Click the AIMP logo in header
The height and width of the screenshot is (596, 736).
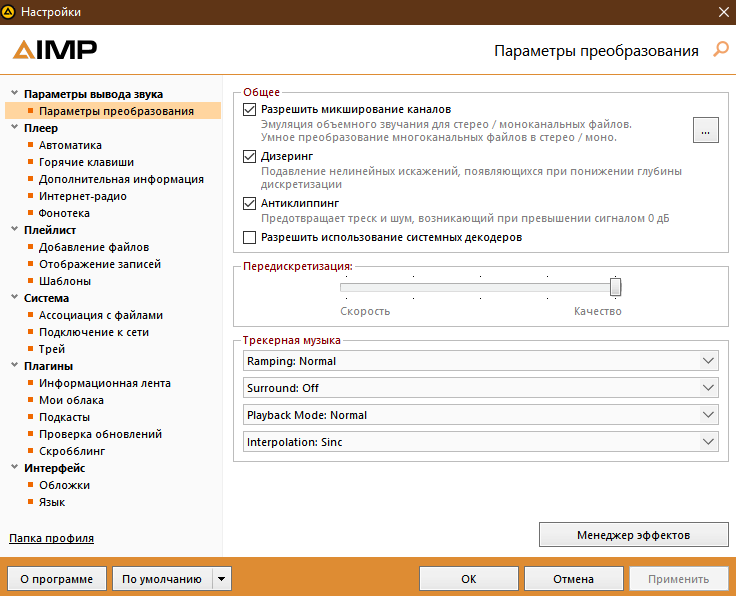click(x=55, y=50)
